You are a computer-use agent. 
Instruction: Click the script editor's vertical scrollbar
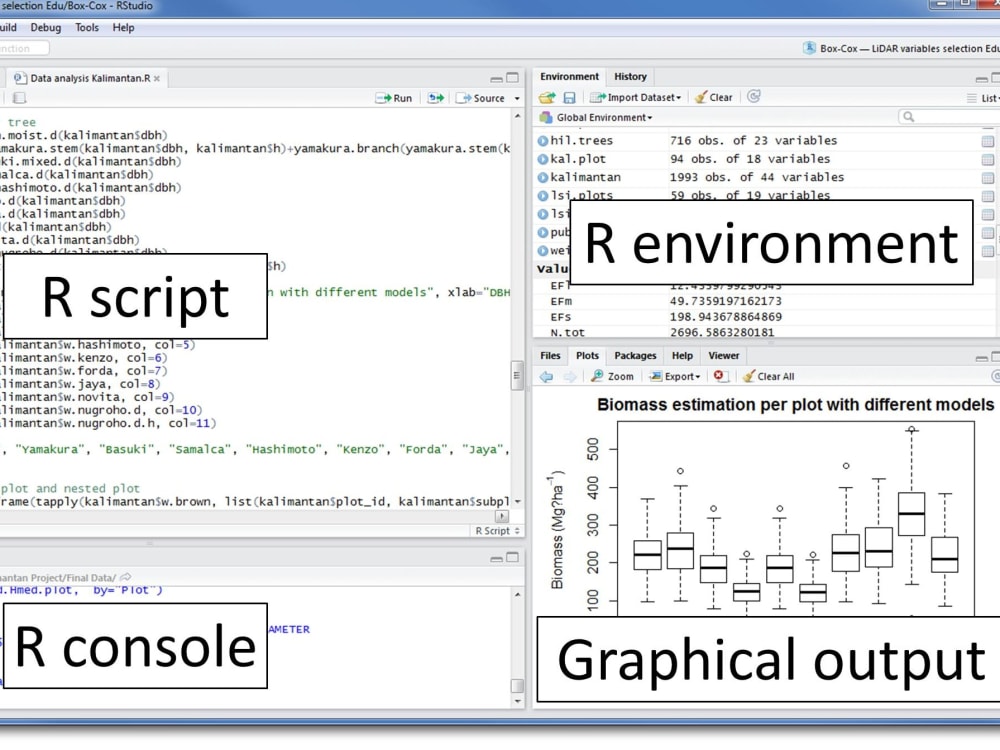pos(516,376)
